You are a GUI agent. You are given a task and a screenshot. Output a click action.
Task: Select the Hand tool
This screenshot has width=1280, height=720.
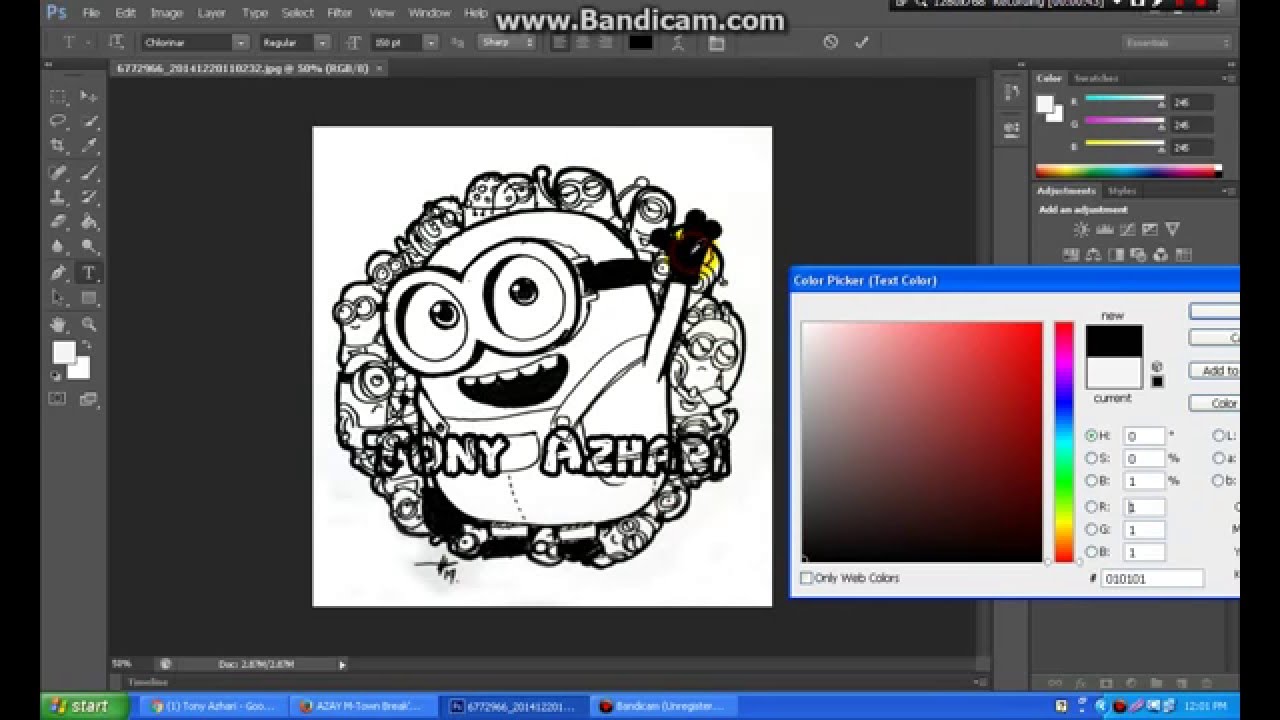pos(58,324)
